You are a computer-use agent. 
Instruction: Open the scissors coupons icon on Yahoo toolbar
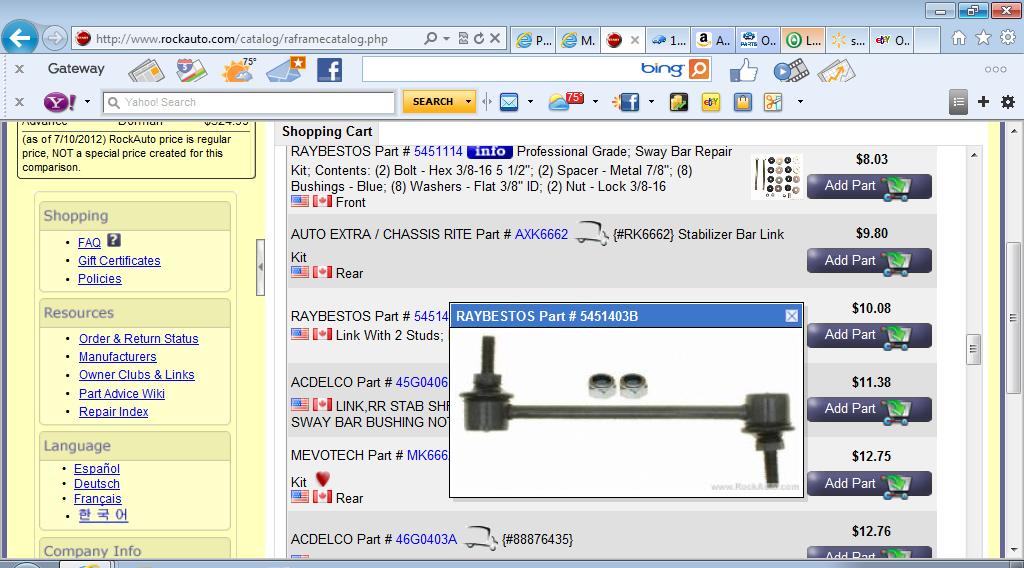tap(773, 102)
